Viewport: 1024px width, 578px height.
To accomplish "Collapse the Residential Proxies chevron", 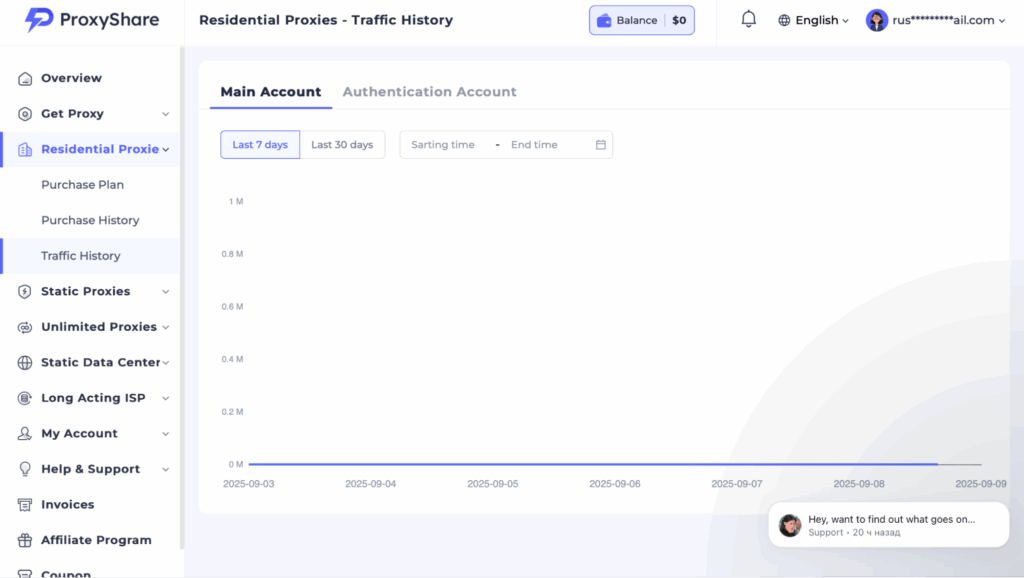I will point(166,150).
